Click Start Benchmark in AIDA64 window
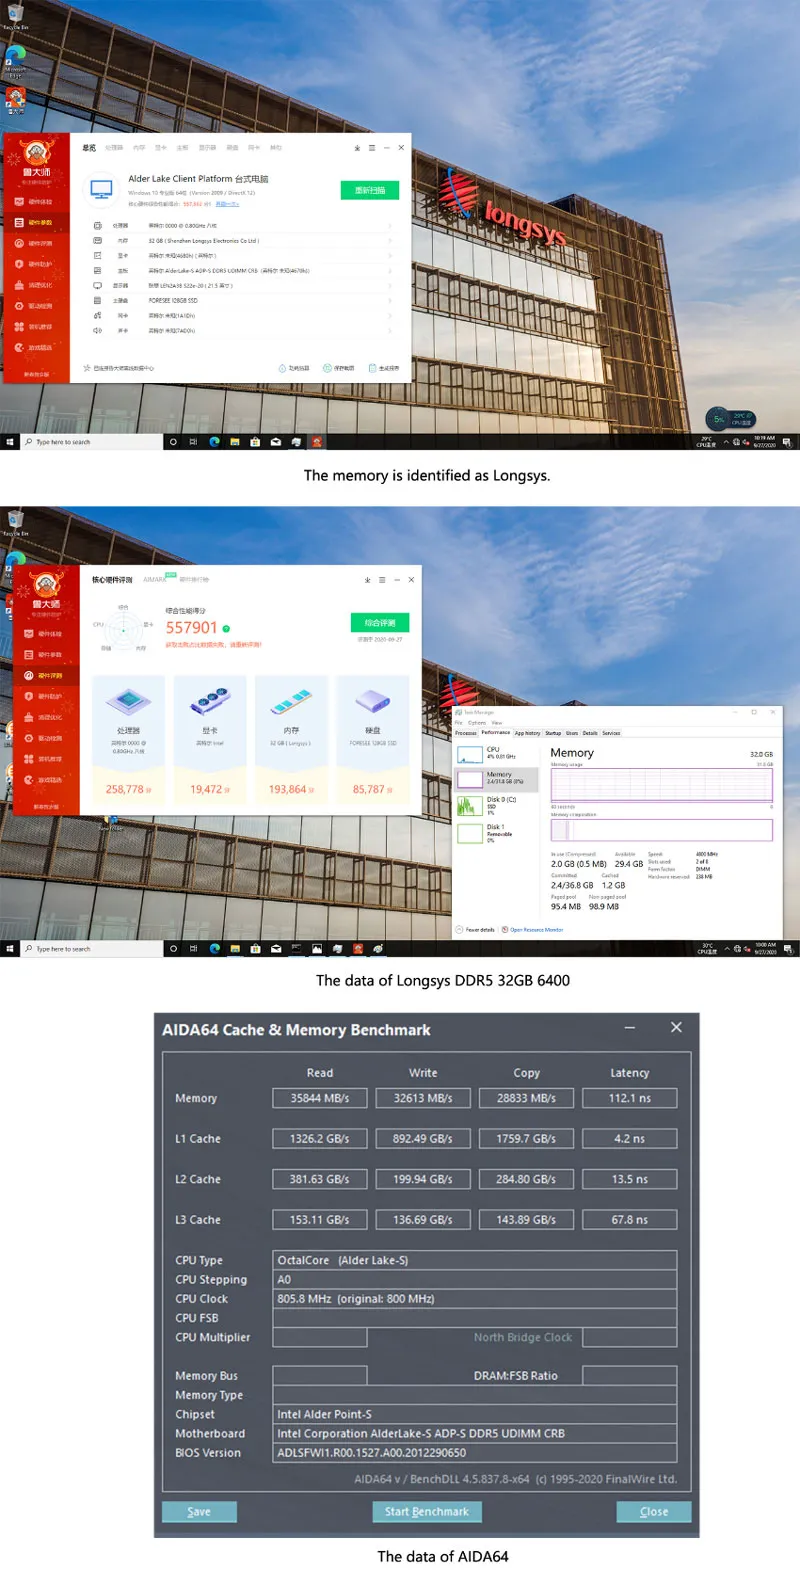 (427, 1512)
